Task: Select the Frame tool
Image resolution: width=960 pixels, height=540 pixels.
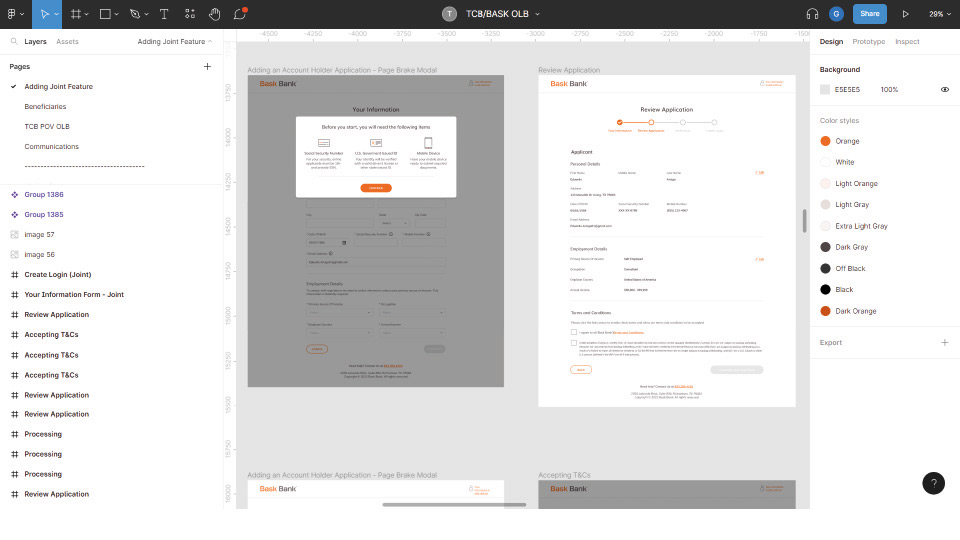Action: 76,13
